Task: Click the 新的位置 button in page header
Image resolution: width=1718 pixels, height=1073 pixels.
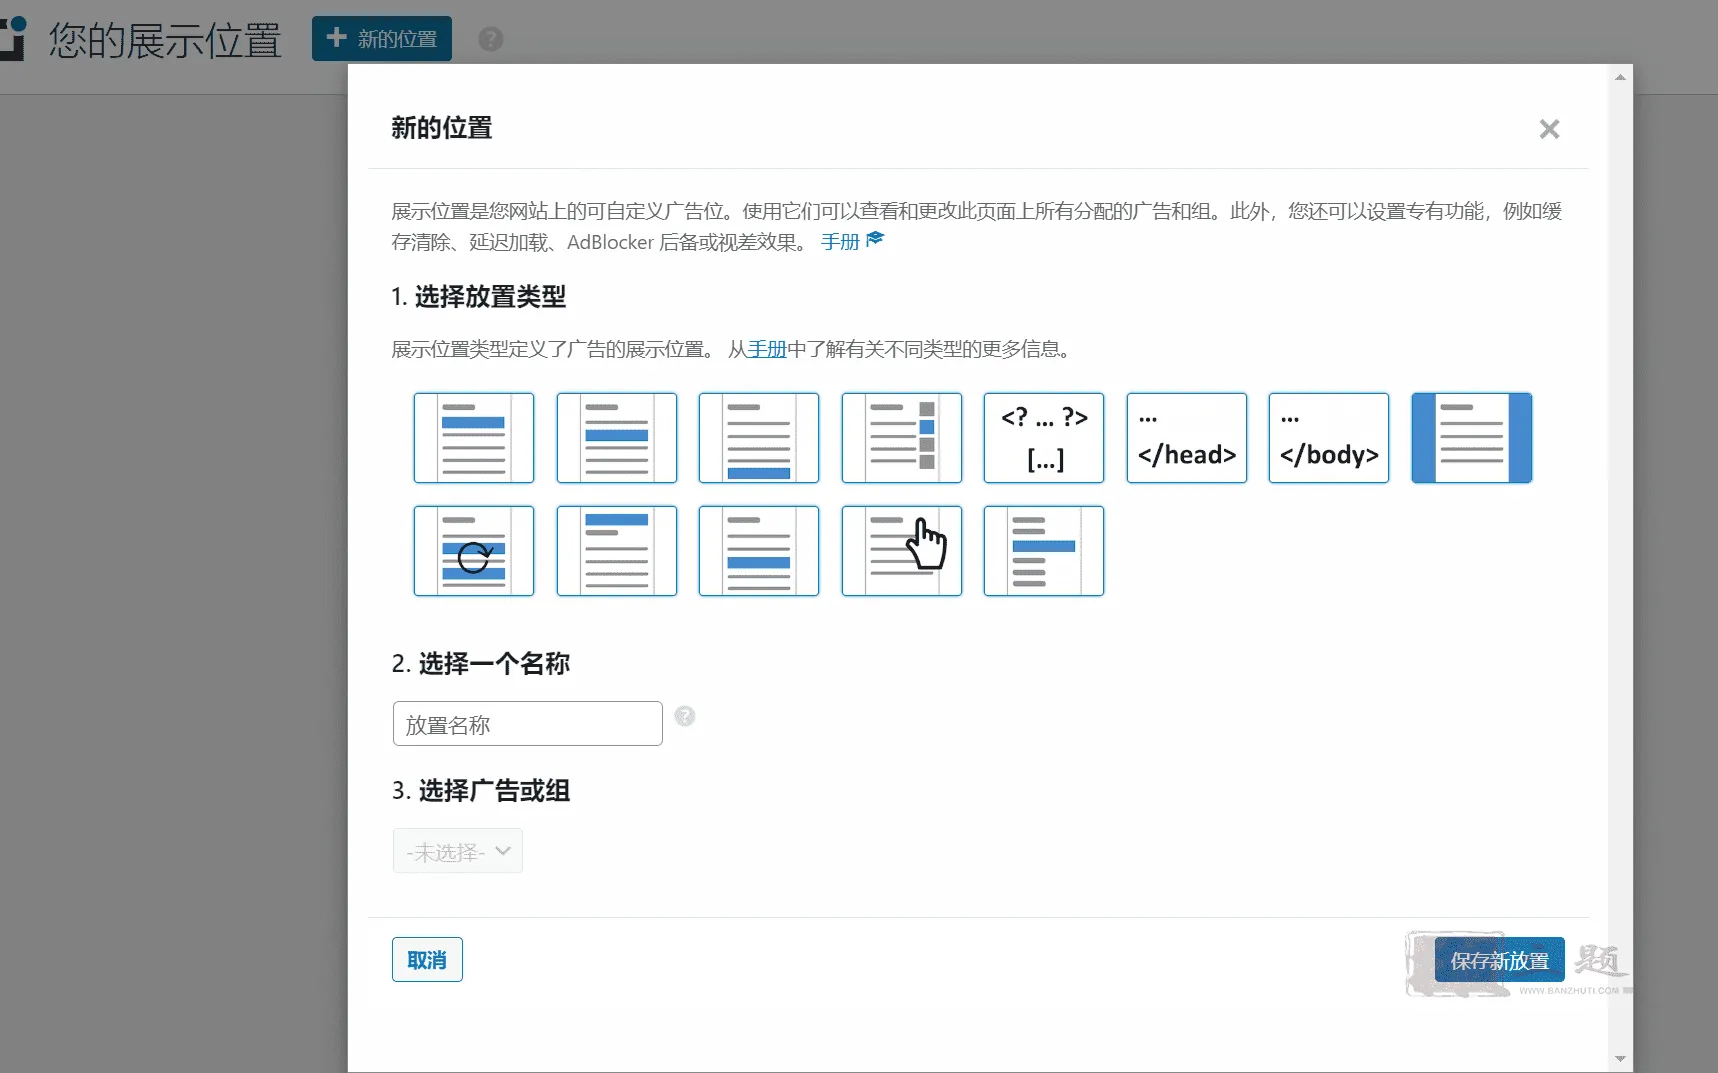Action: [x=382, y=39]
